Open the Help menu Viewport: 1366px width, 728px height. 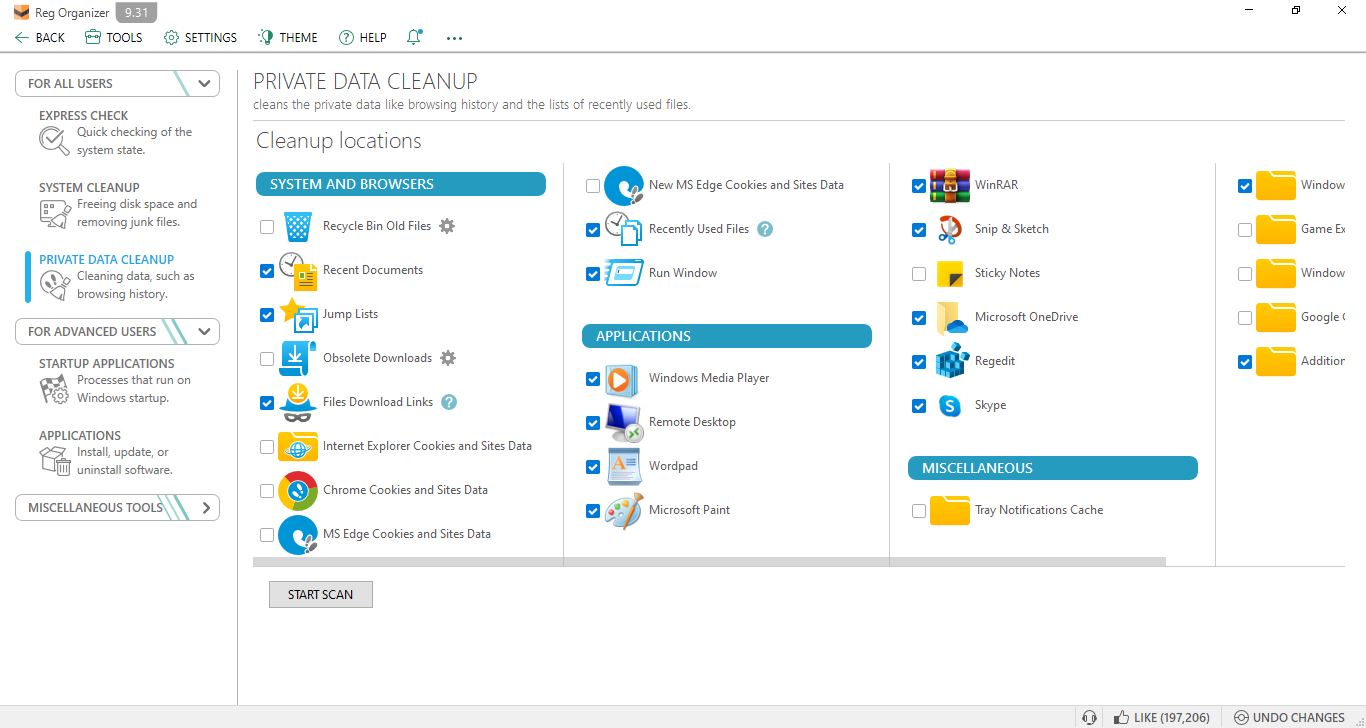click(x=362, y=37)
